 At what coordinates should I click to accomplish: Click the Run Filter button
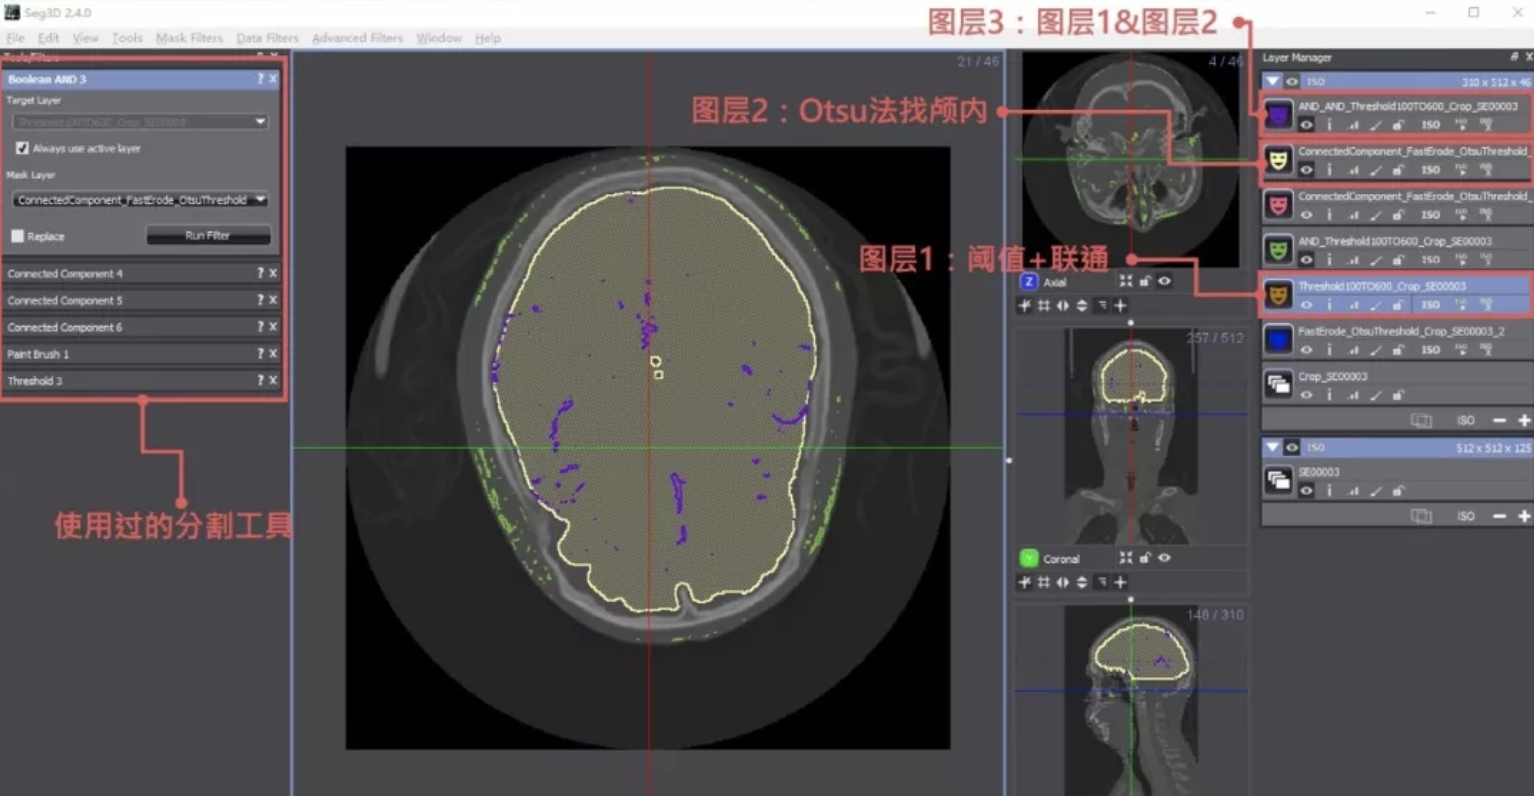point(207,236)
